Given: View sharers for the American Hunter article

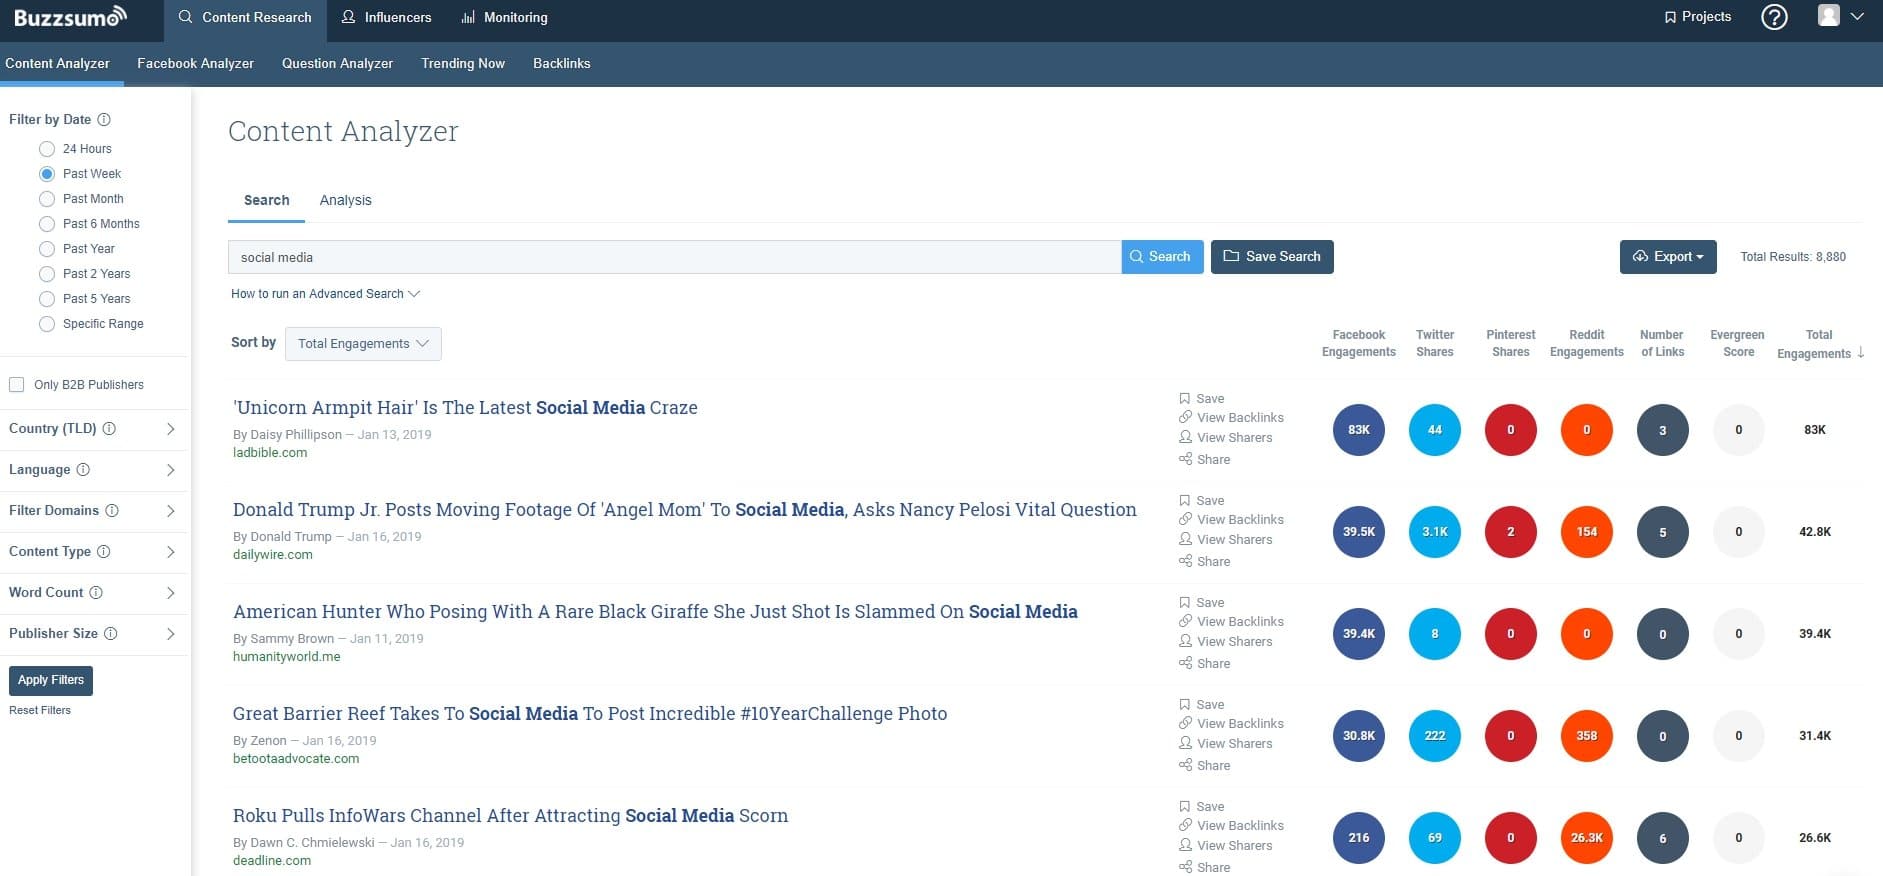Looking at the screenshot, I should pyautogui.click(x=1226, y=641).
